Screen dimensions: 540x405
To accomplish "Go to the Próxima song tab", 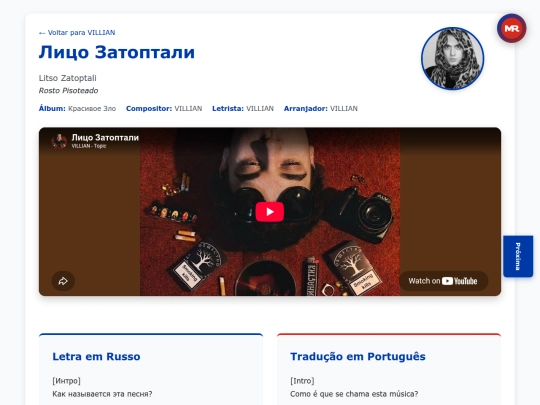I will 518,256.
